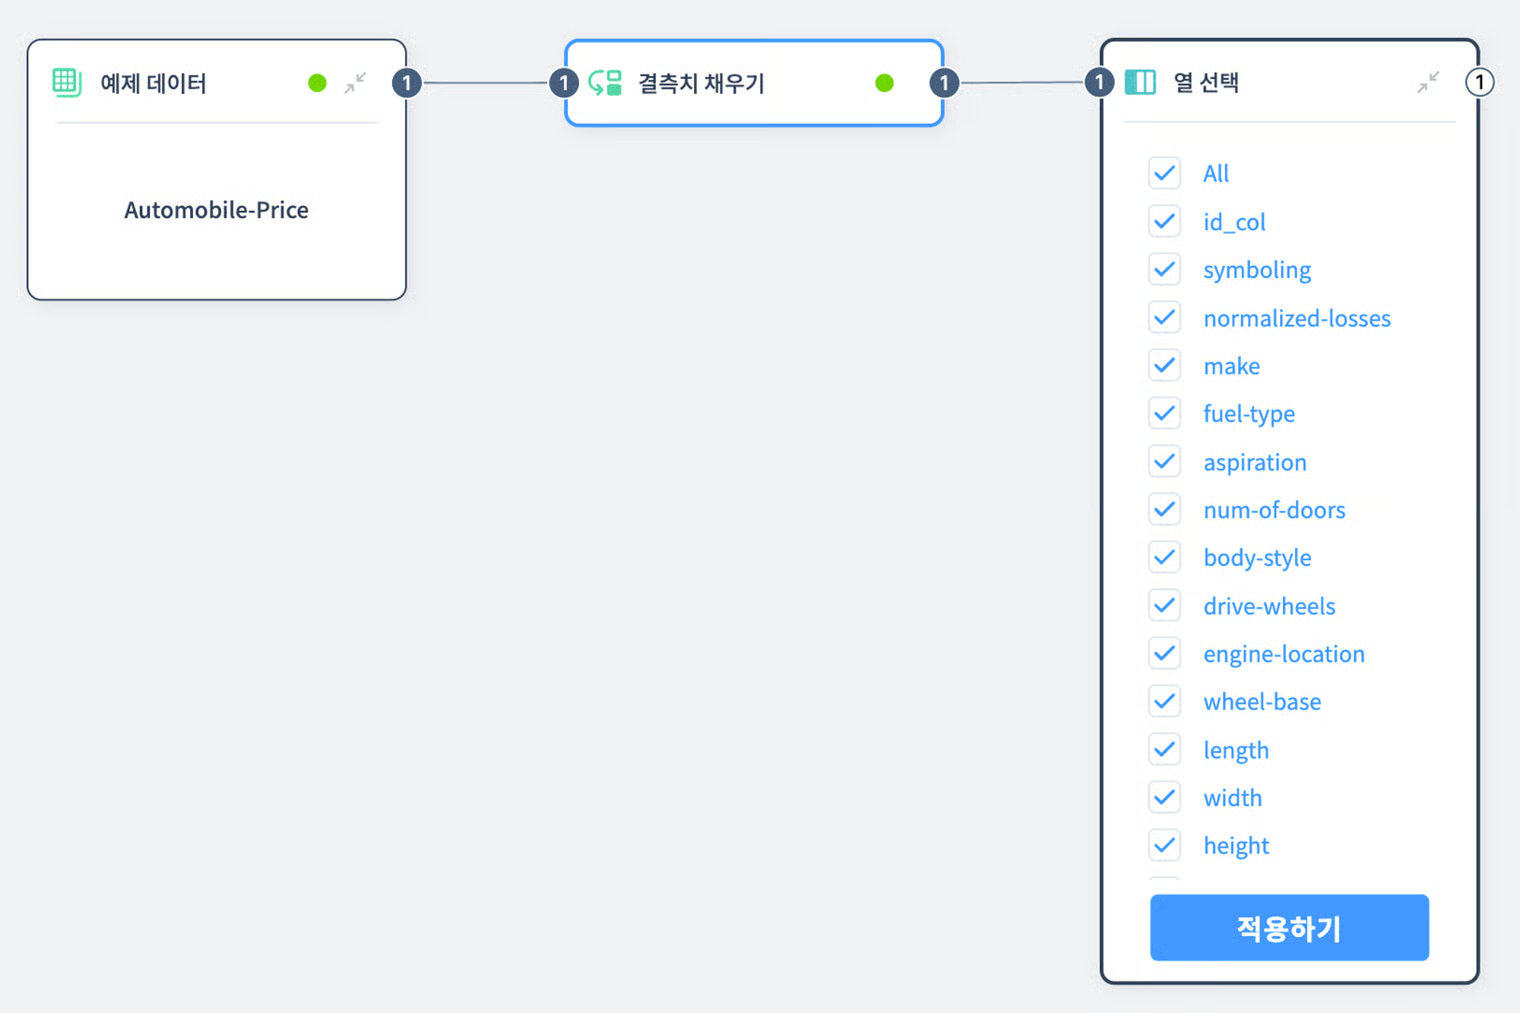
Task: Collapse the 열 선택 node with its shrink arrows
Action: (x=1429, y=82)
